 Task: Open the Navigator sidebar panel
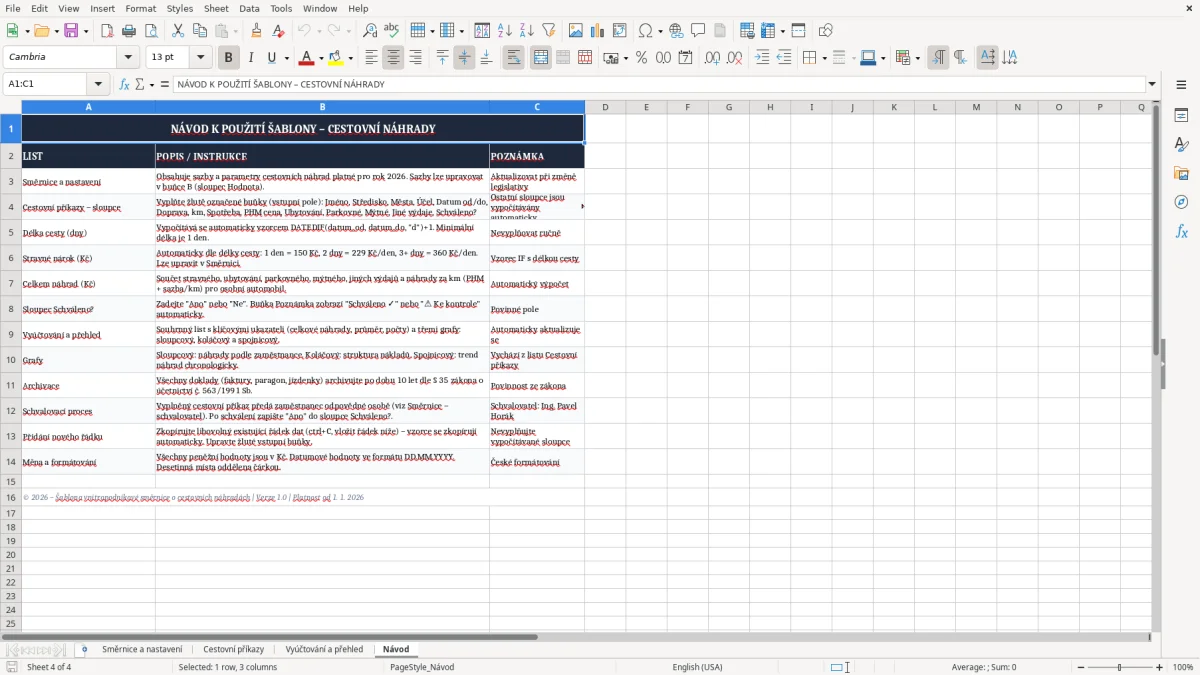(1181, 202)
